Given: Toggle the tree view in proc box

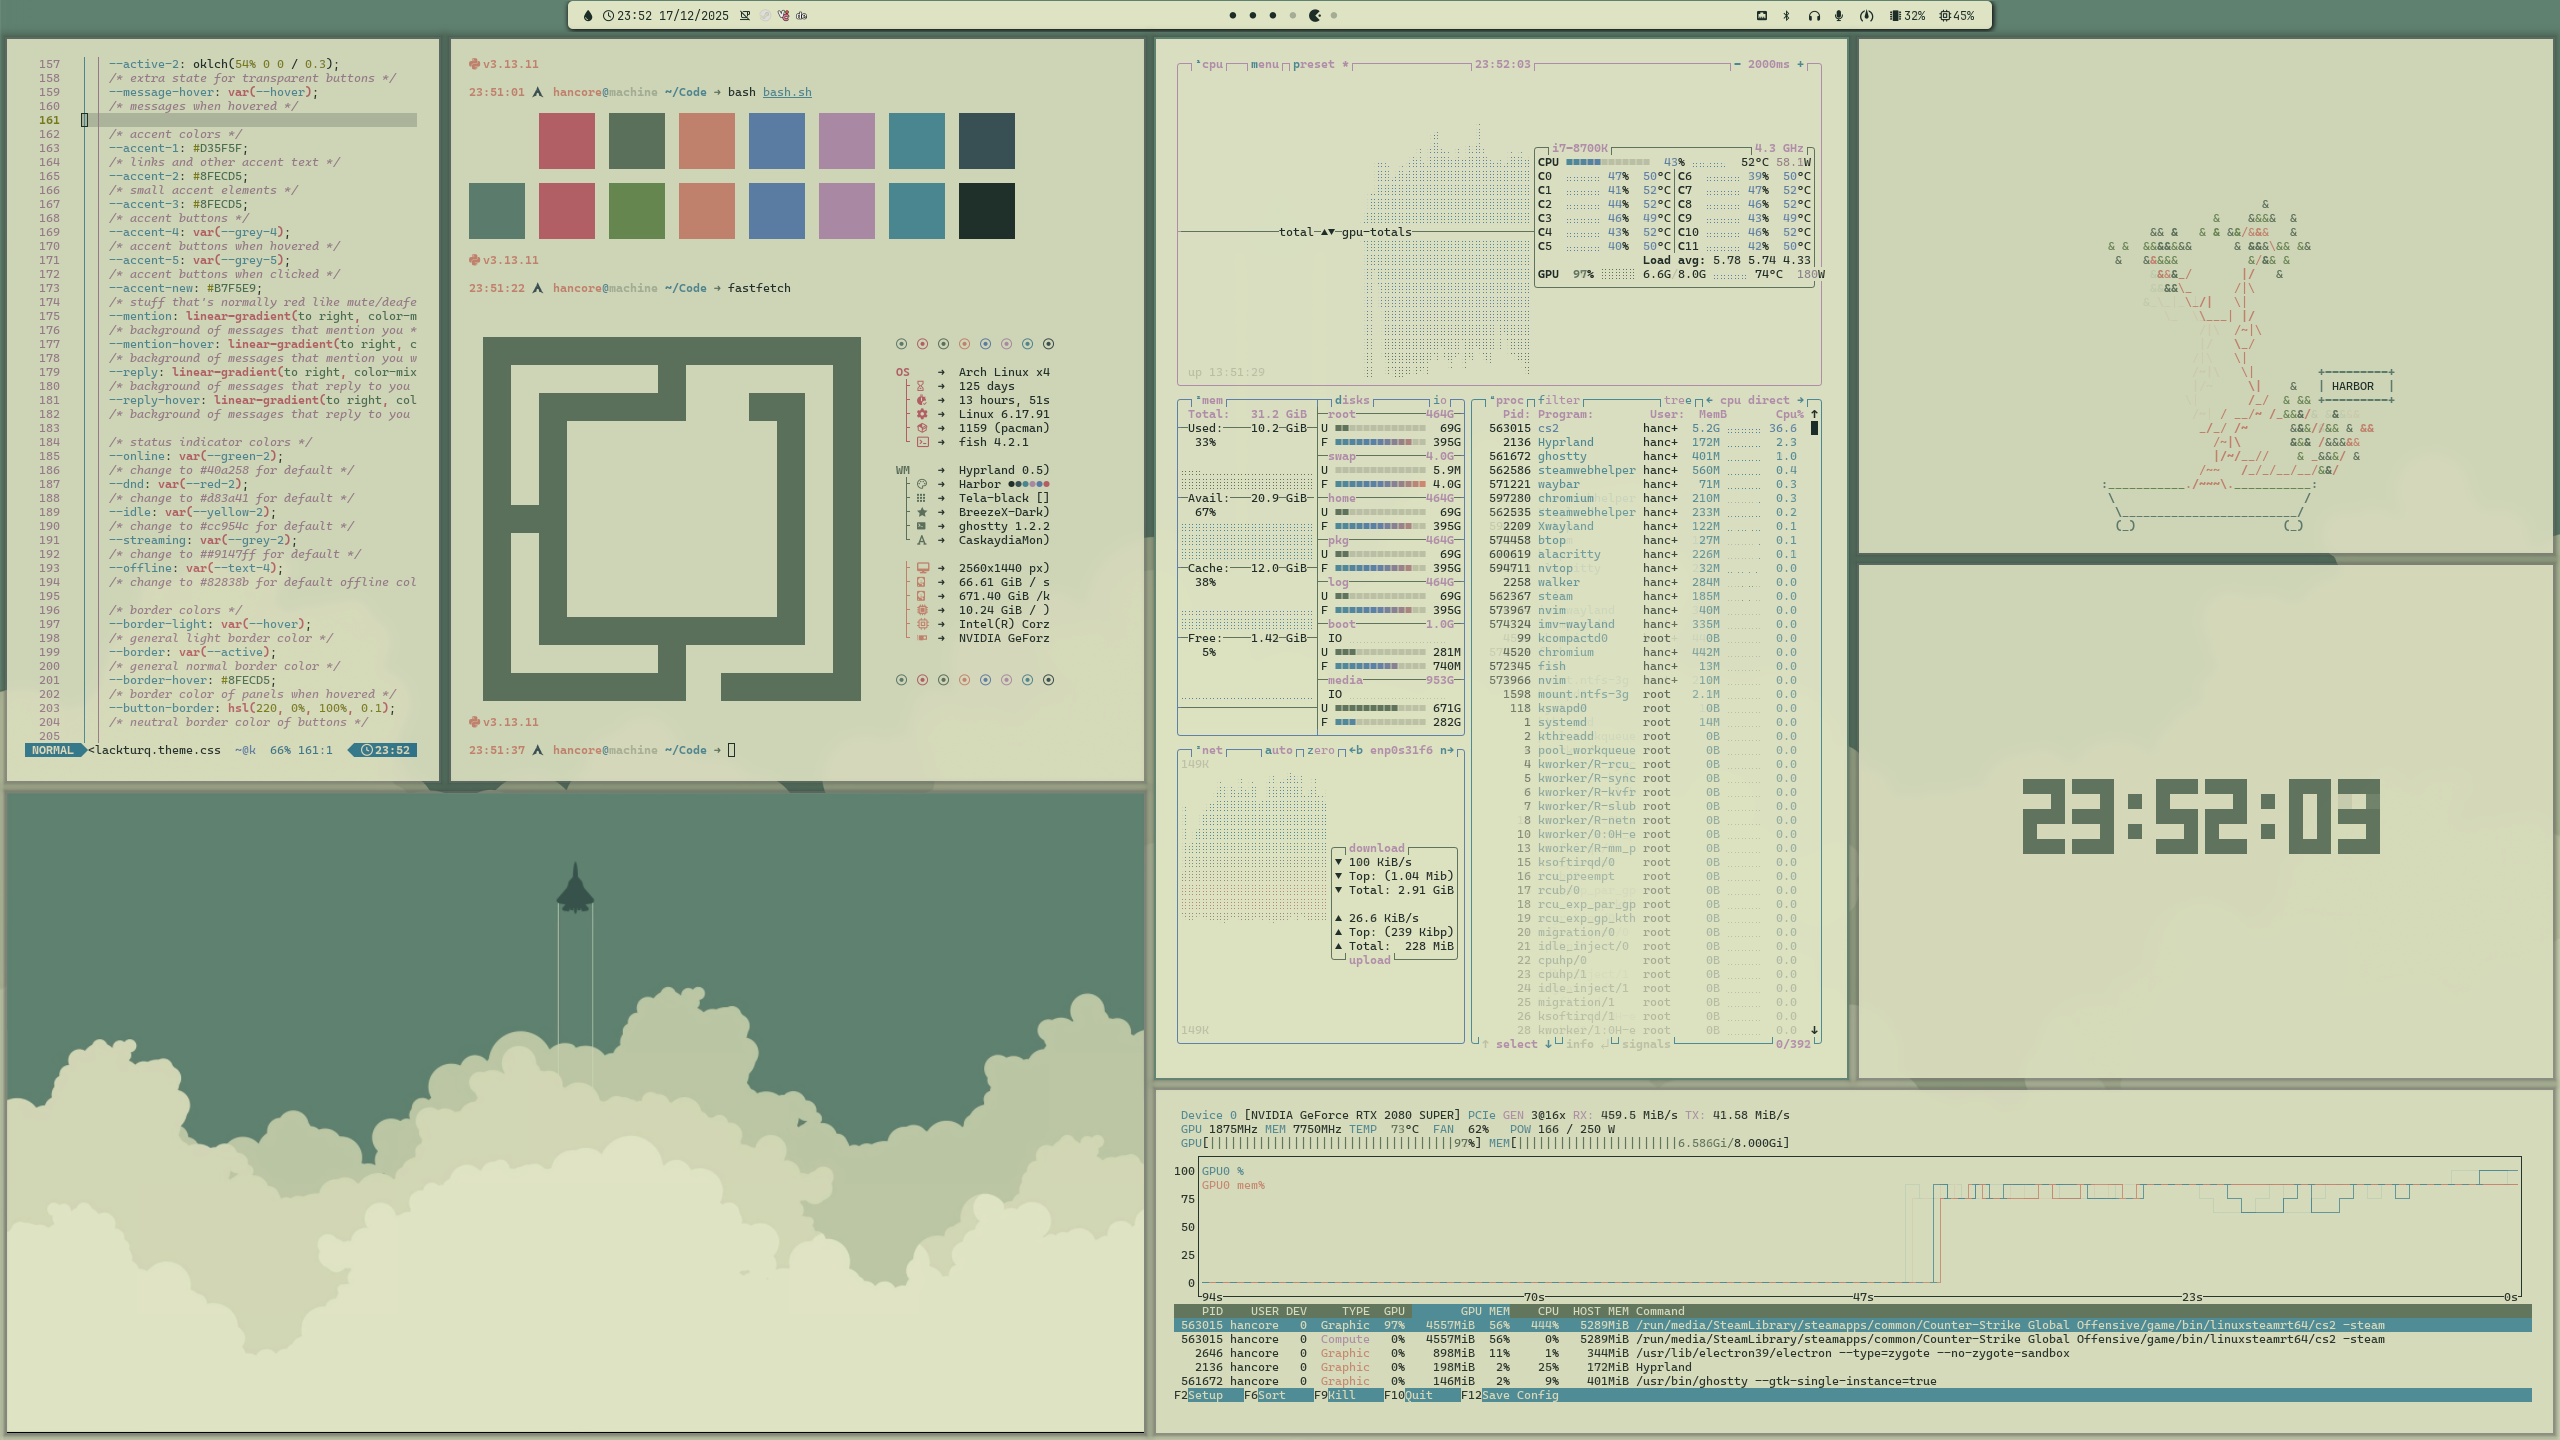Looking at the screenshot, I should click(1677, 400).
